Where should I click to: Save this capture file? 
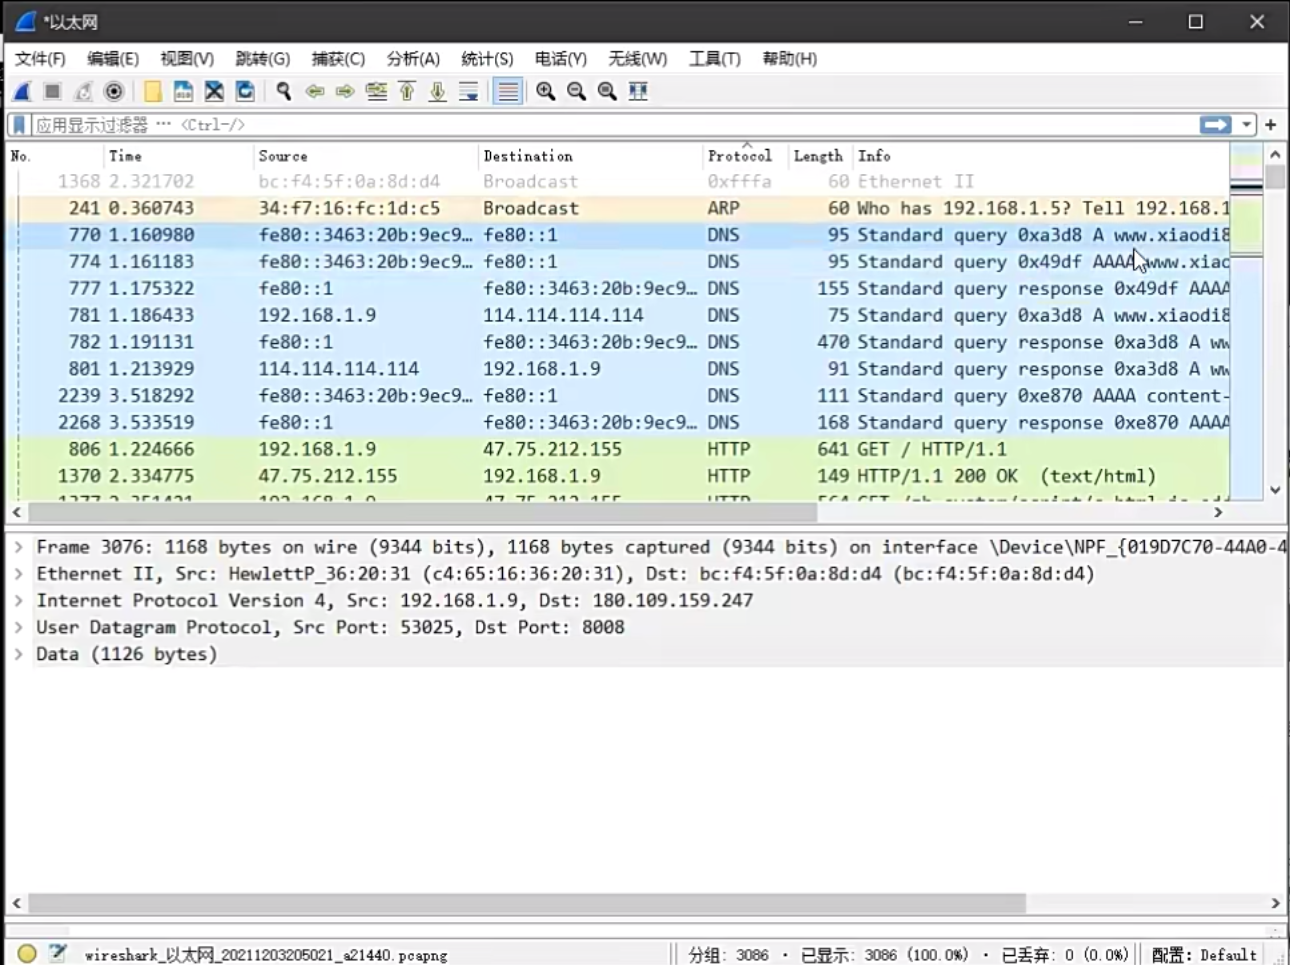pos(183,92)
